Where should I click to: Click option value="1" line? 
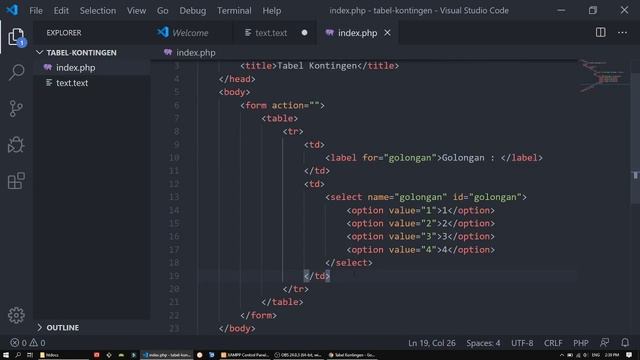click(420, 210)
